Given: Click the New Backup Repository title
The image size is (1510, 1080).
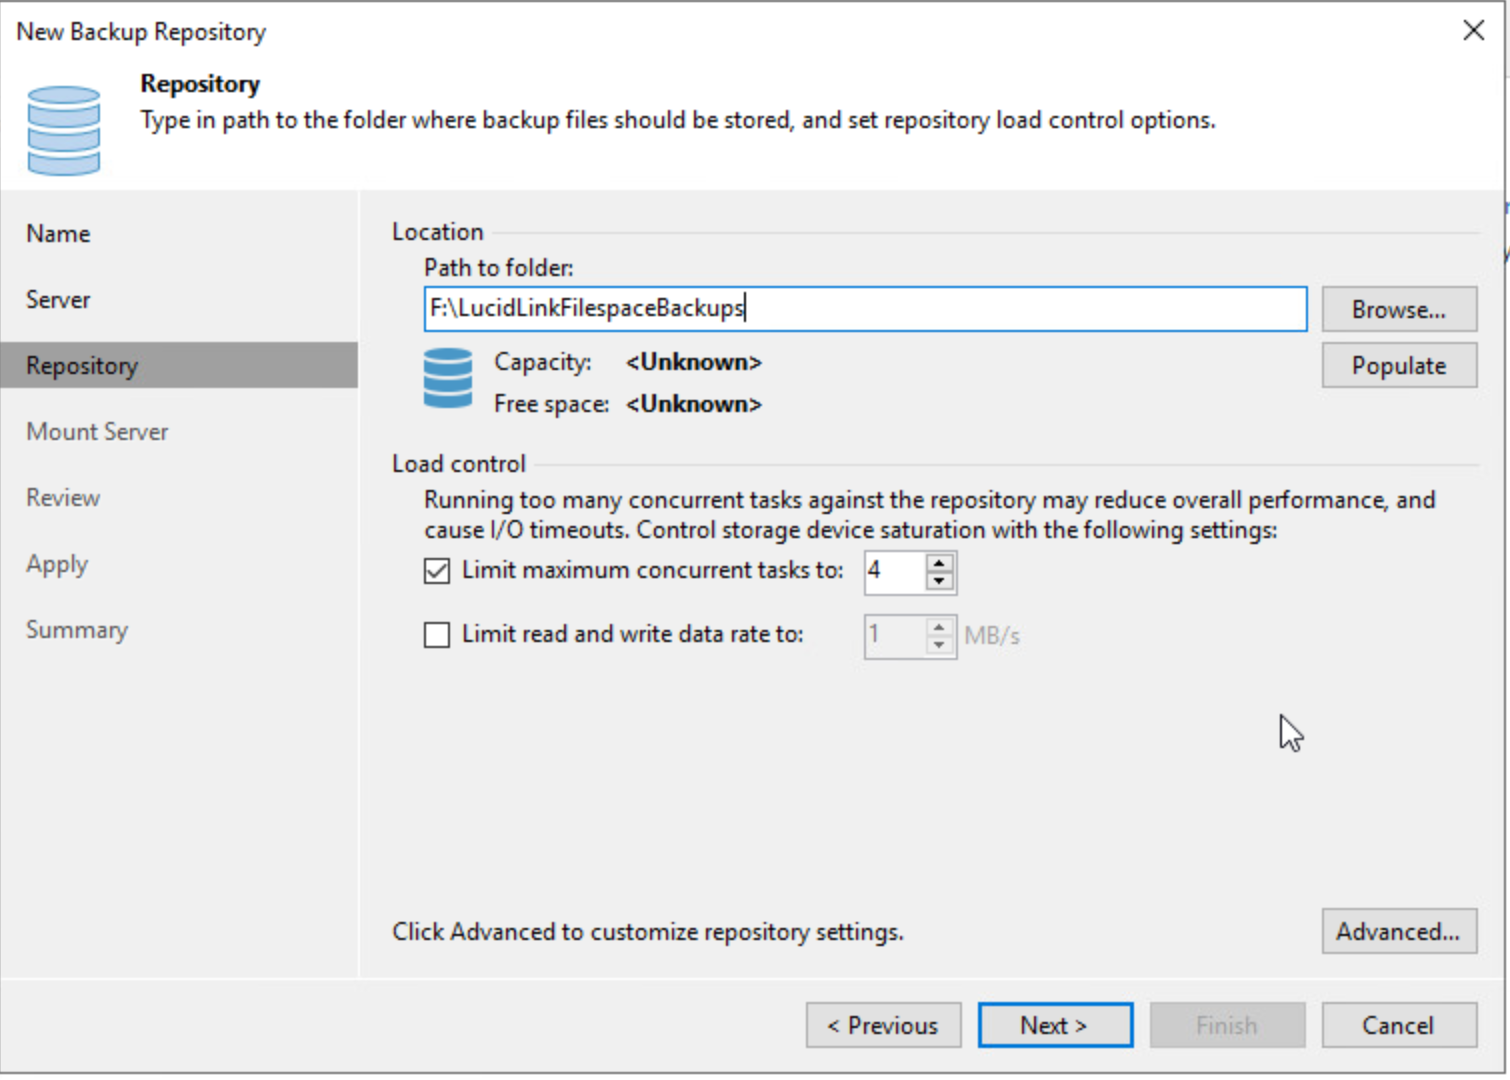Looking at the screenshot, I should pos(141,32).
